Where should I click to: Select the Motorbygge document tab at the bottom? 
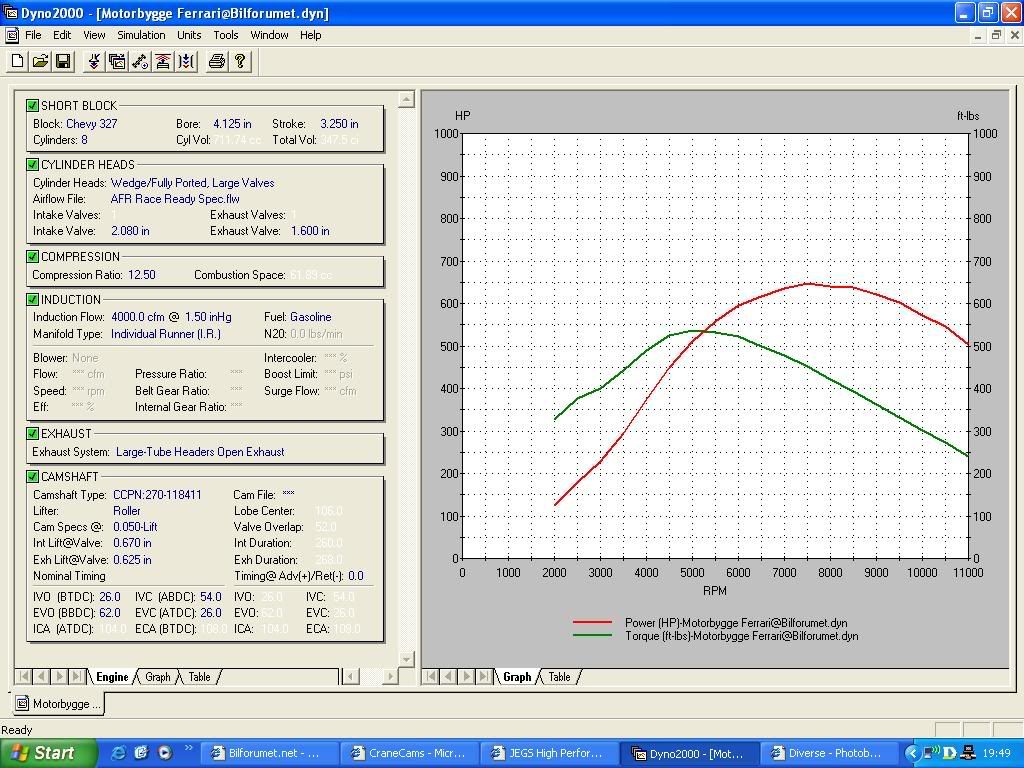[x=59, y=704]
